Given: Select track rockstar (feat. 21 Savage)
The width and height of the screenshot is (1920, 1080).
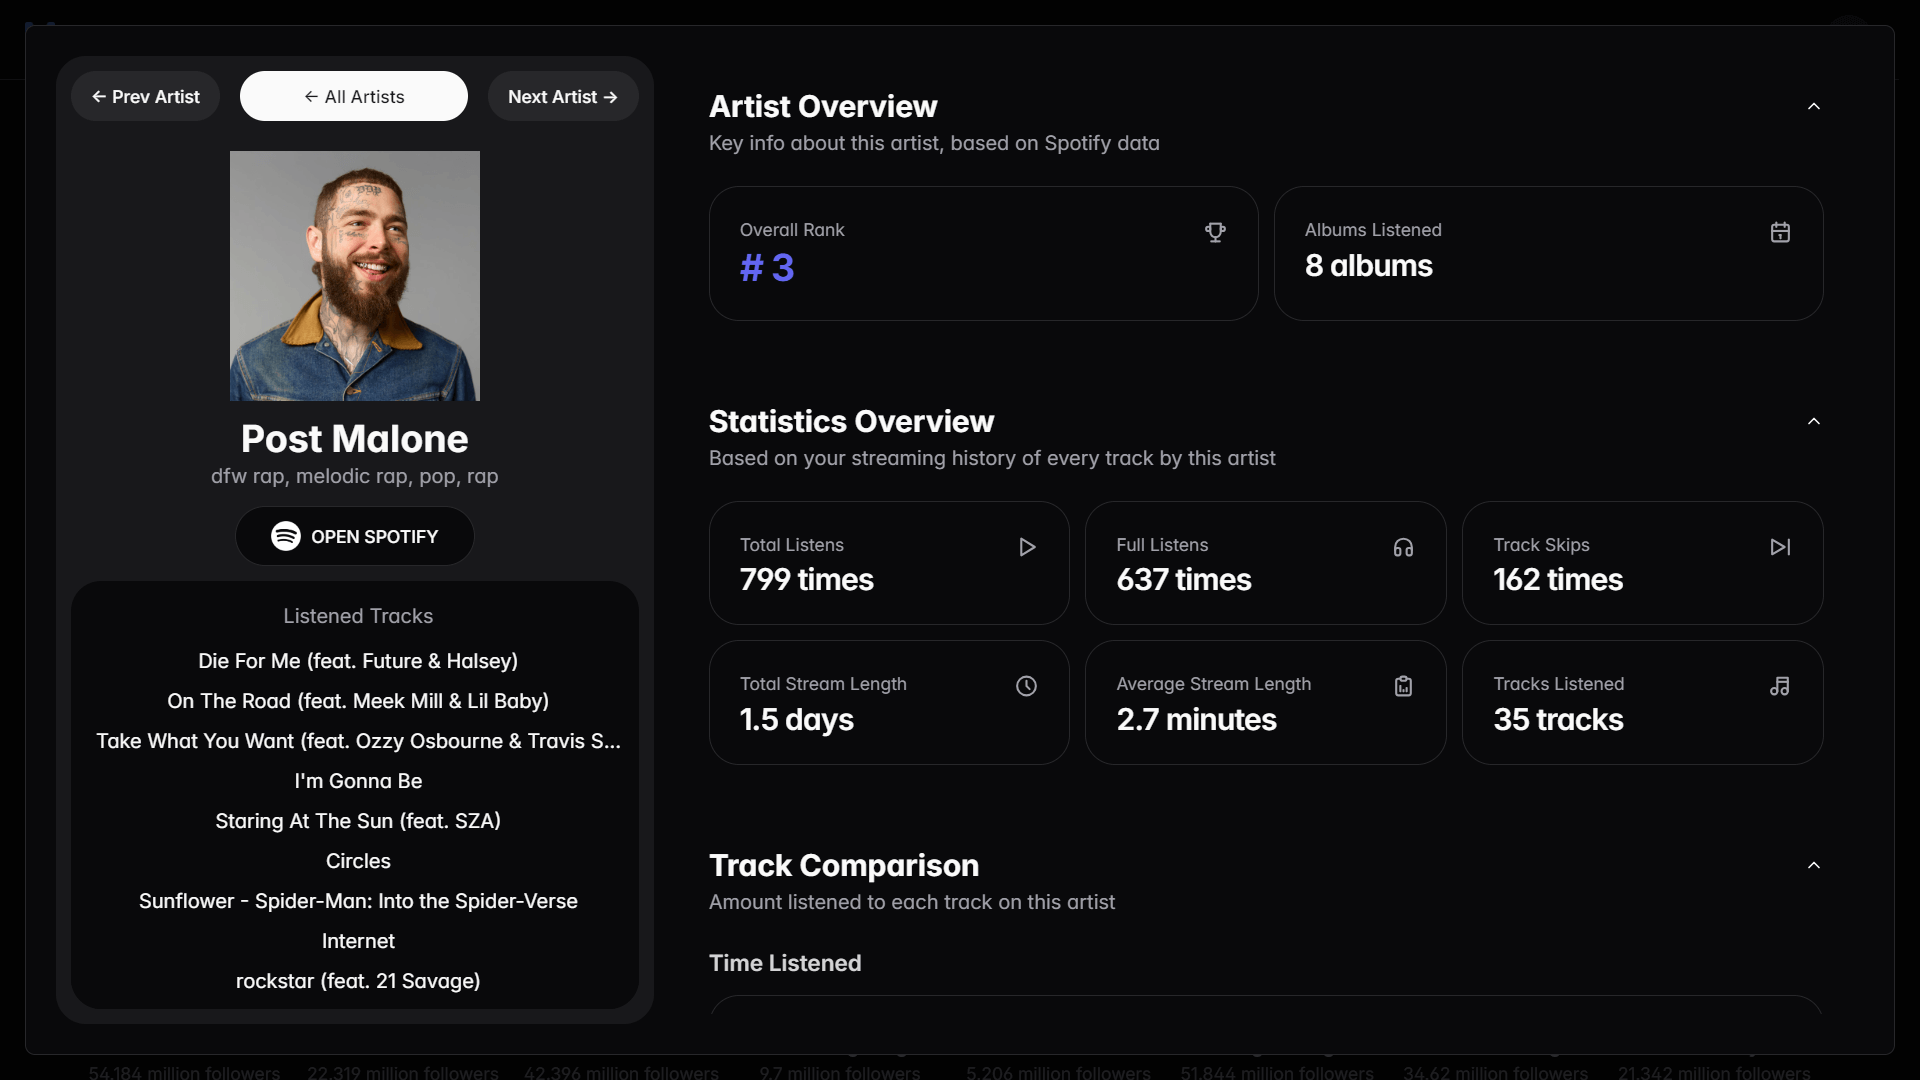Looking at the screenshot, I should point(358,981).
